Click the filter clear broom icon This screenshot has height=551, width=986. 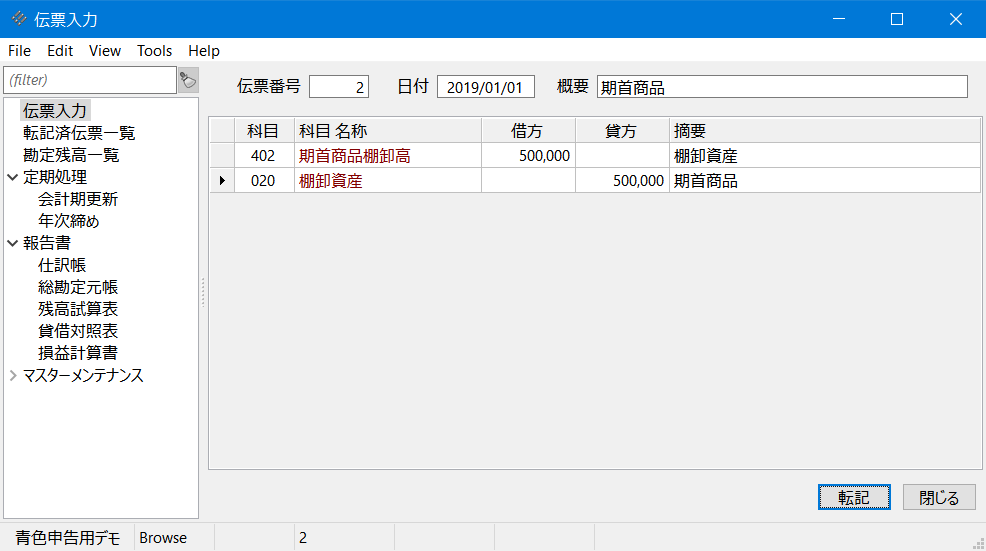click(x=188, y=80)
